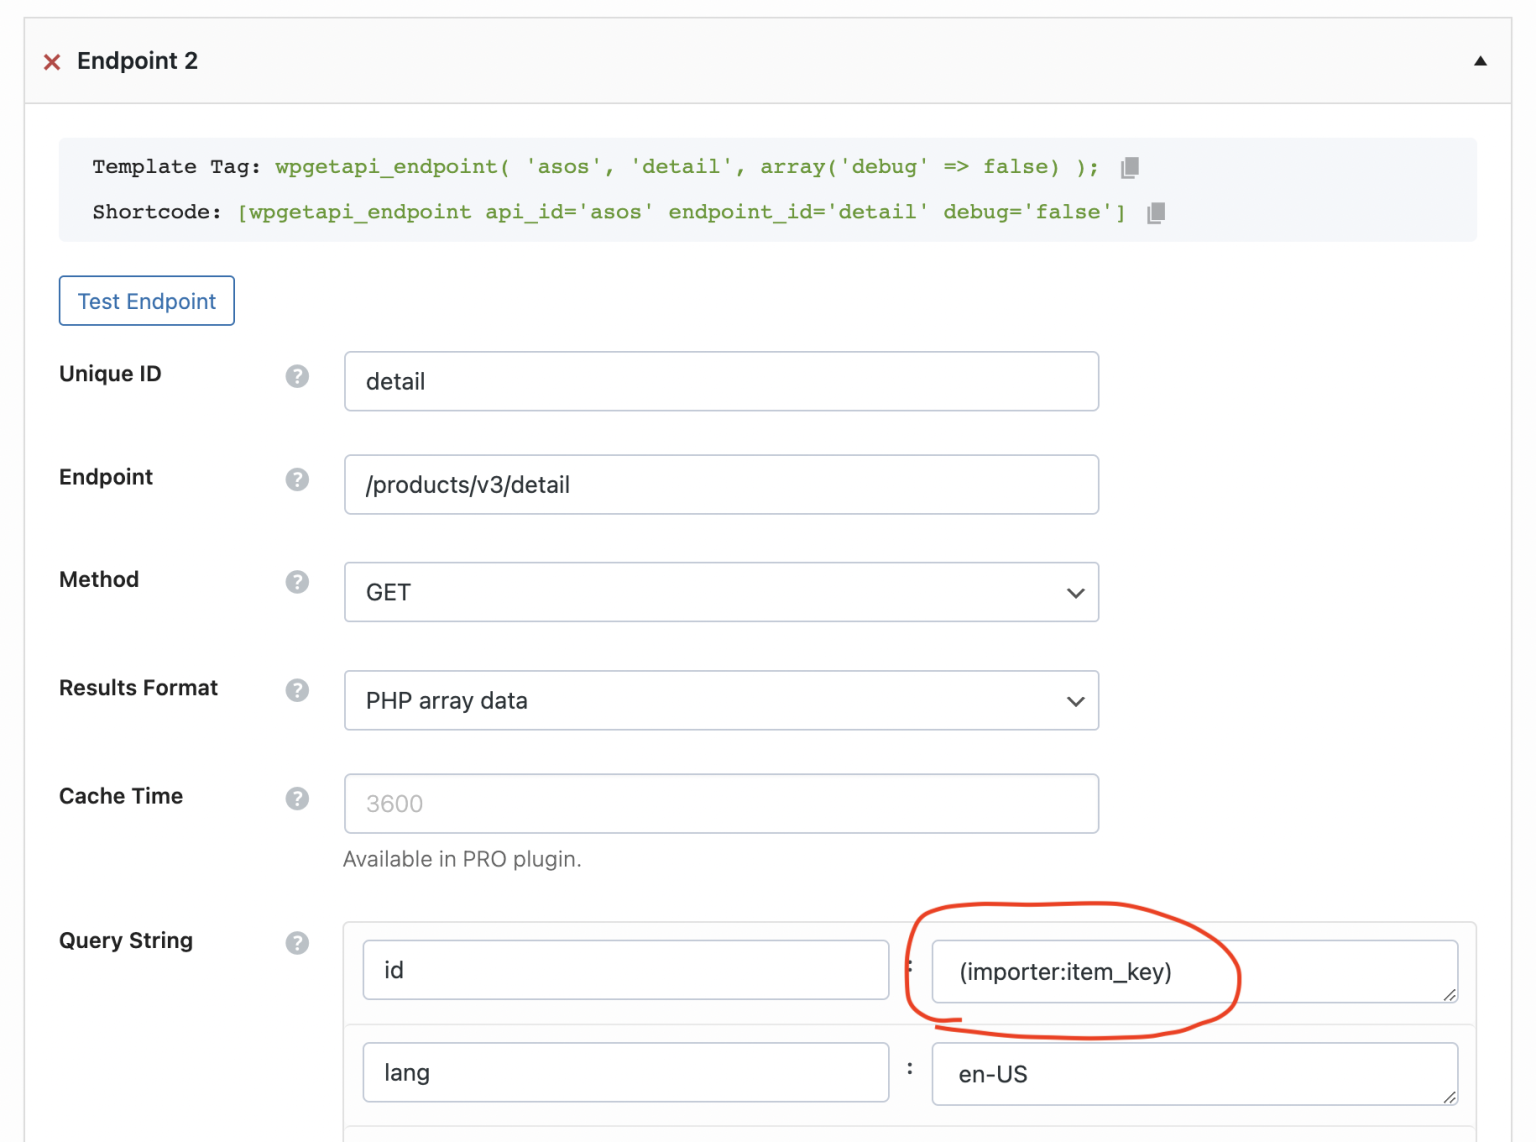Viewport: 1536px width, 1142px height.
Task: Edit the Endpoint path /products/v3/detail
Action: (x=721, y=484)
